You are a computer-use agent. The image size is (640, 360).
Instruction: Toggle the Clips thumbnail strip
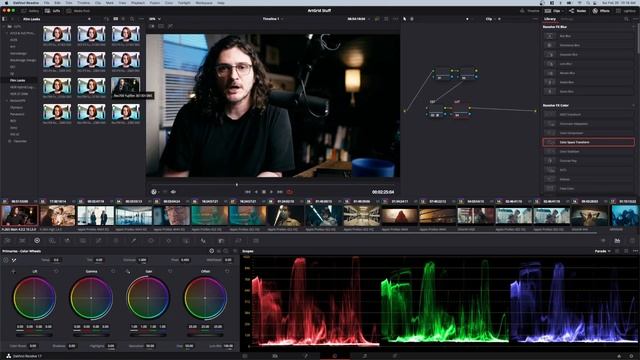tap(553, 11)
